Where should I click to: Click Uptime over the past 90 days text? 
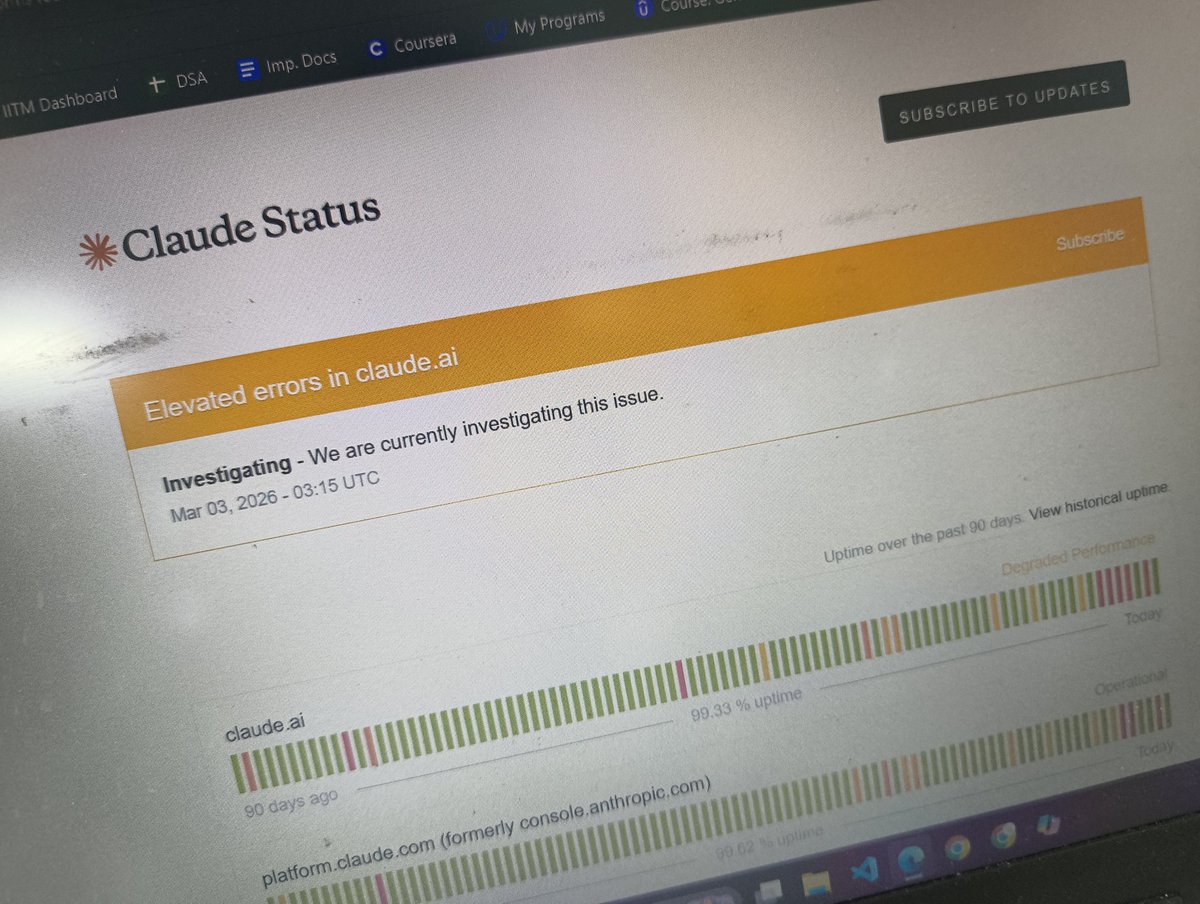pyautogui.click(x=923, y=538)
